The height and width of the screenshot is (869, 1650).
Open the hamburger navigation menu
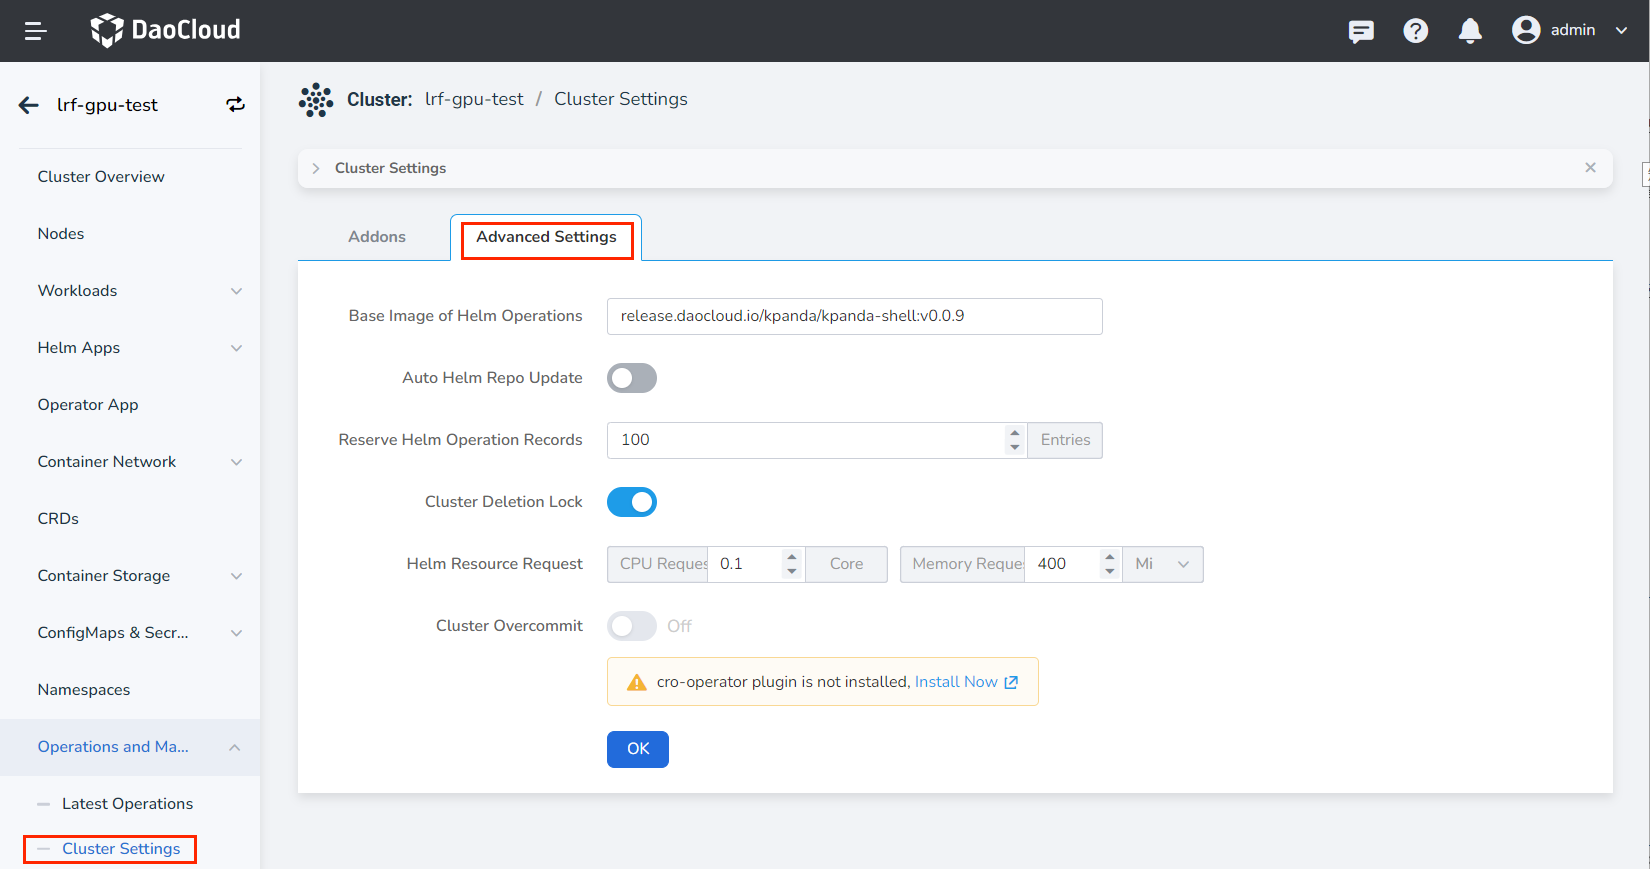click(x=36, y=31)
